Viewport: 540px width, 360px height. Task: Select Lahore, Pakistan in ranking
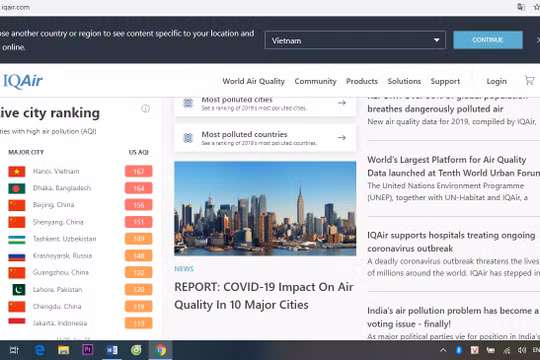coord(58,289)
